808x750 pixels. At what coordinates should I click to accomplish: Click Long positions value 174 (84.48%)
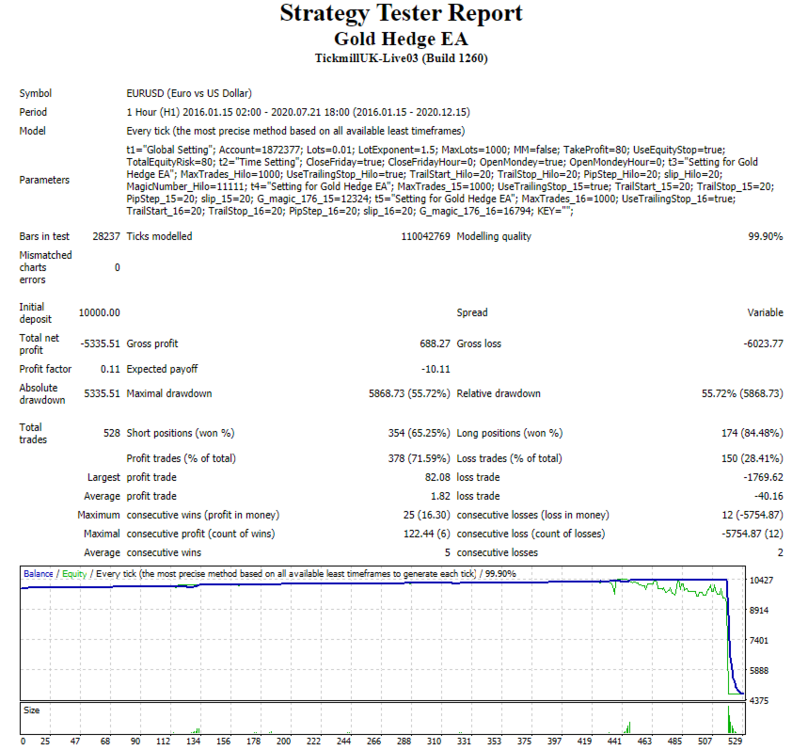point(752,433)
